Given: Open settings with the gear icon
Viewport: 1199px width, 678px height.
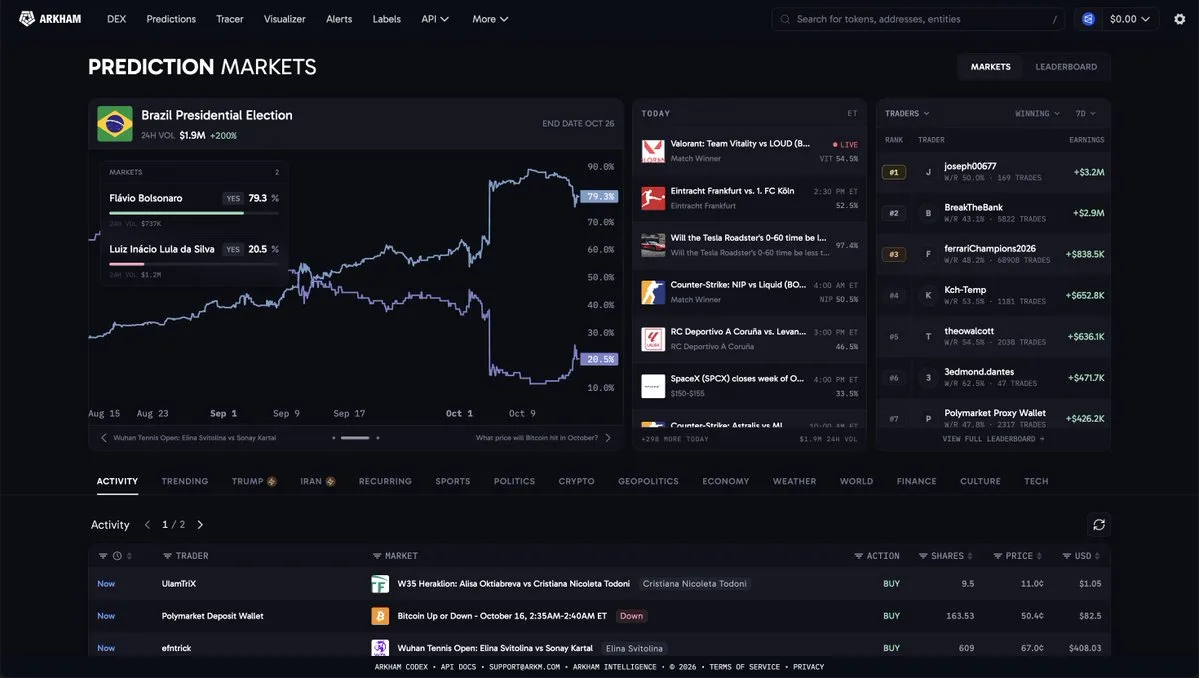Looking at the screenshot, I should 1180,19.
